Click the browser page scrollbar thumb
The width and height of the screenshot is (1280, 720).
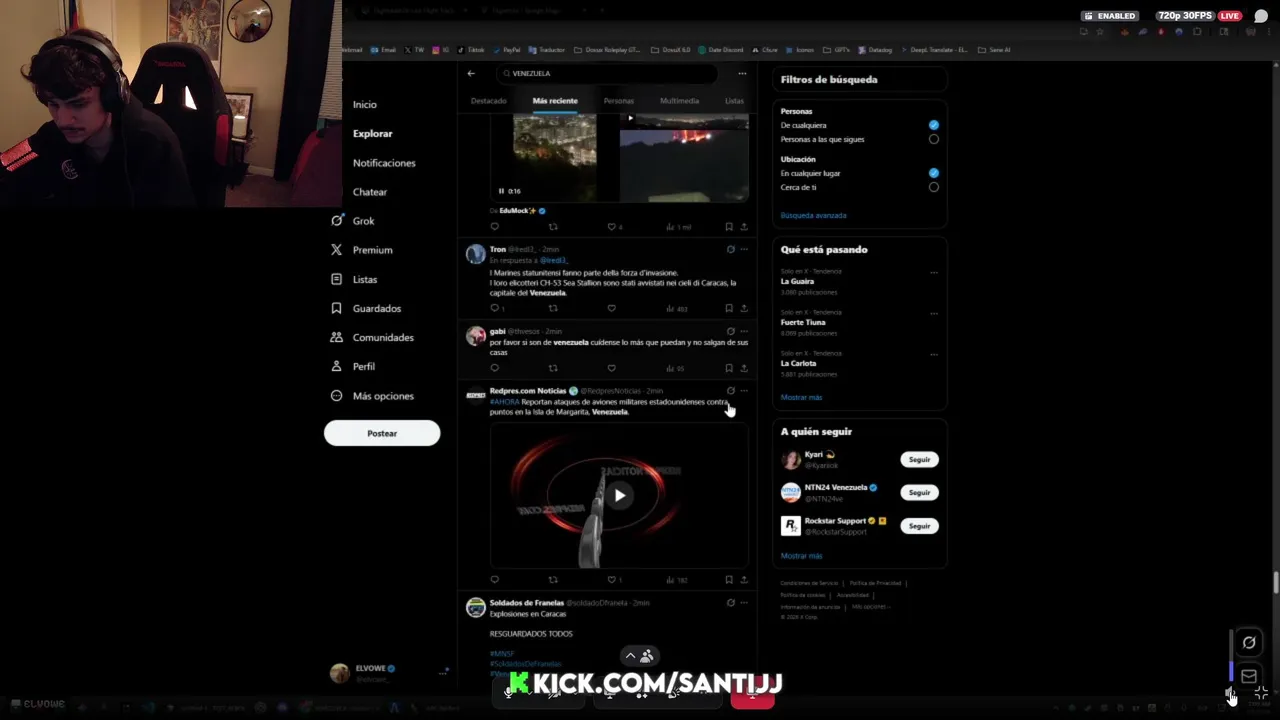click(1275, 582)
